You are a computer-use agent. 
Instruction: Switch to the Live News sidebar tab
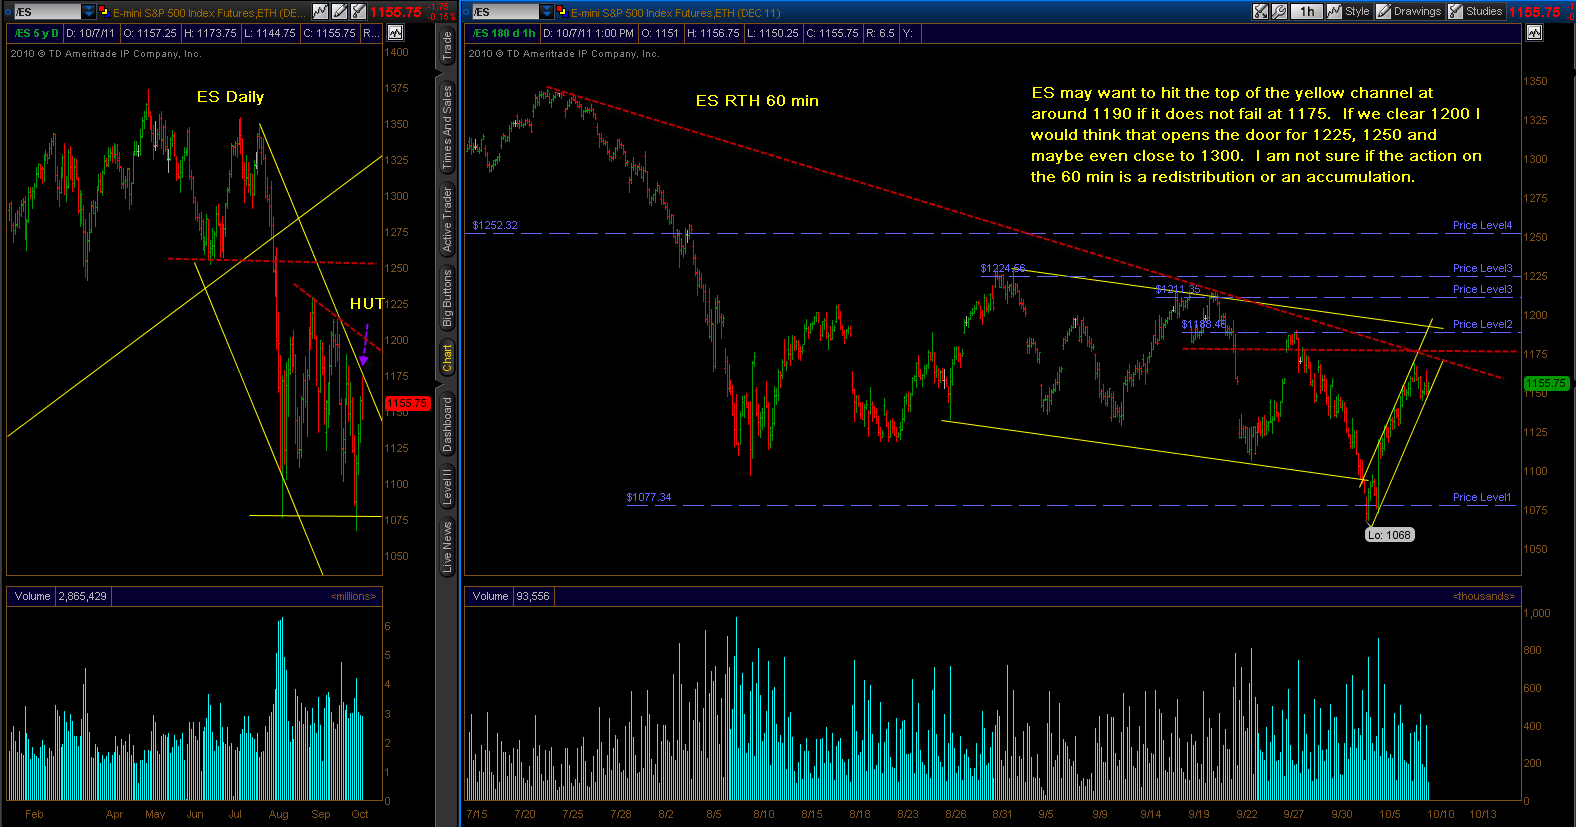[447, 546]
